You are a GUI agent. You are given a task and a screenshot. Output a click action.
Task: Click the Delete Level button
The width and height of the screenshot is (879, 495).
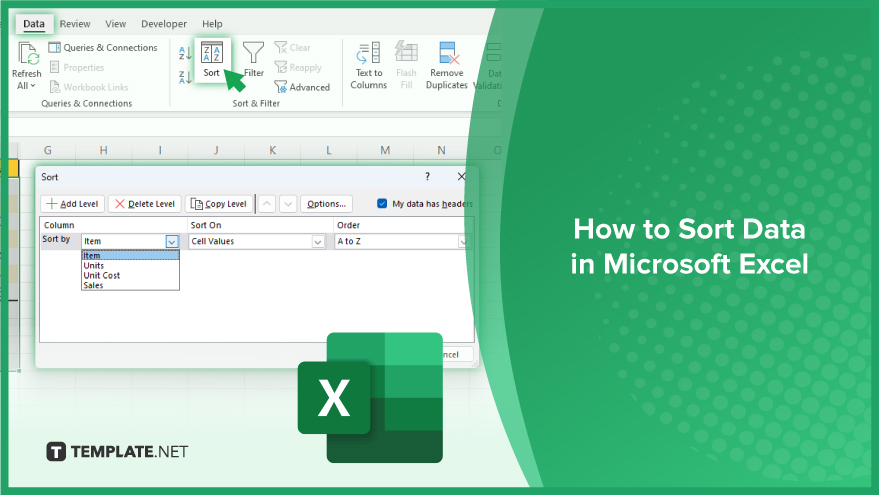pyautogui.click(x=145, y=204)
